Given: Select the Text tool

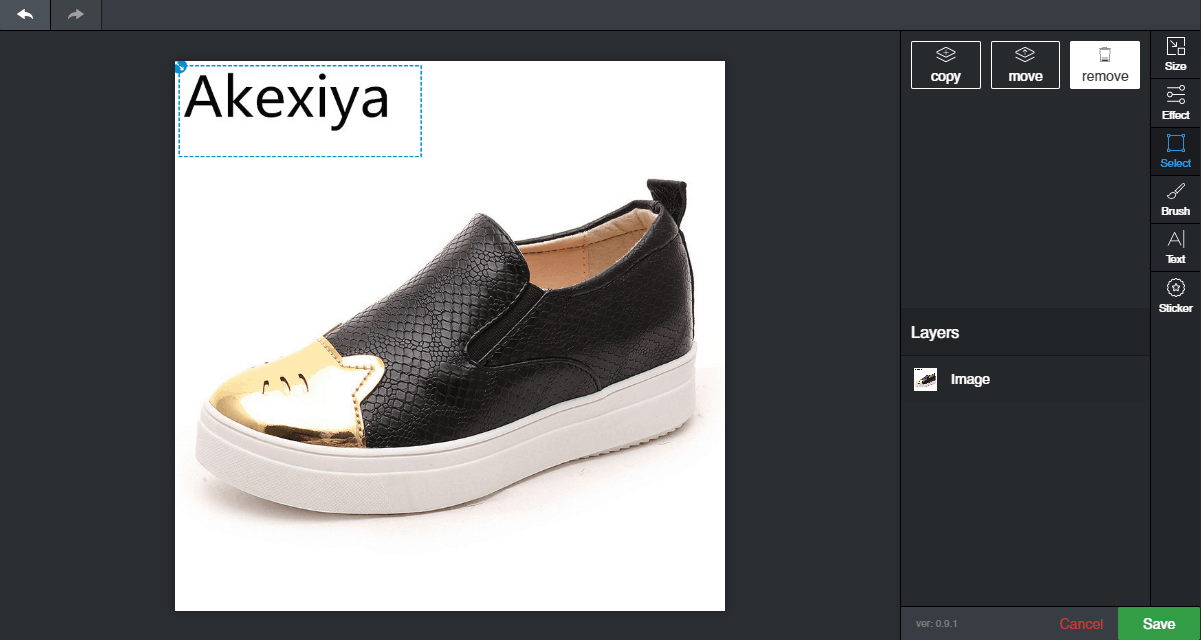Looking at the screenshot, I should point(1176,248).
